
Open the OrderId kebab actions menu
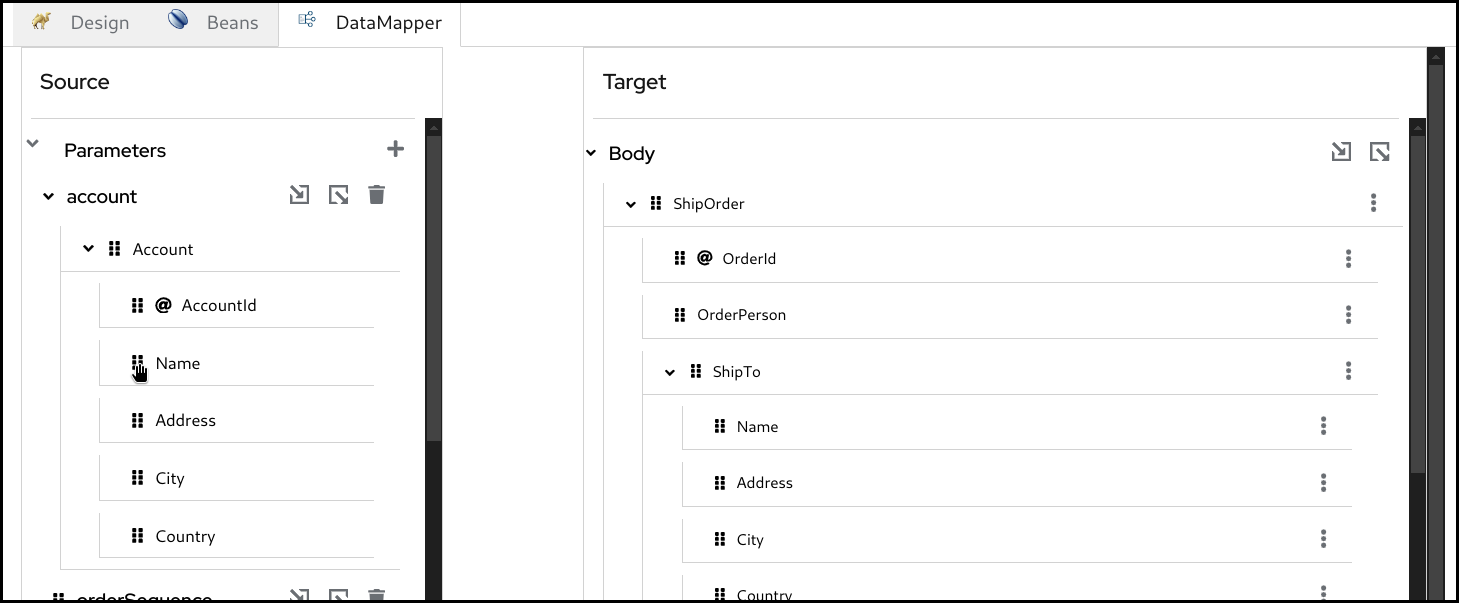[x=1348, y=259]
